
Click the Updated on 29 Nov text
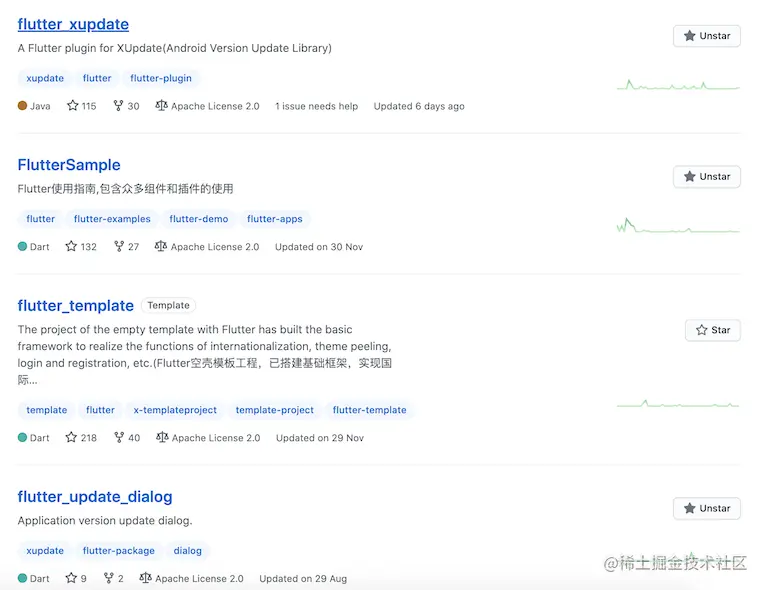point(320,438)
